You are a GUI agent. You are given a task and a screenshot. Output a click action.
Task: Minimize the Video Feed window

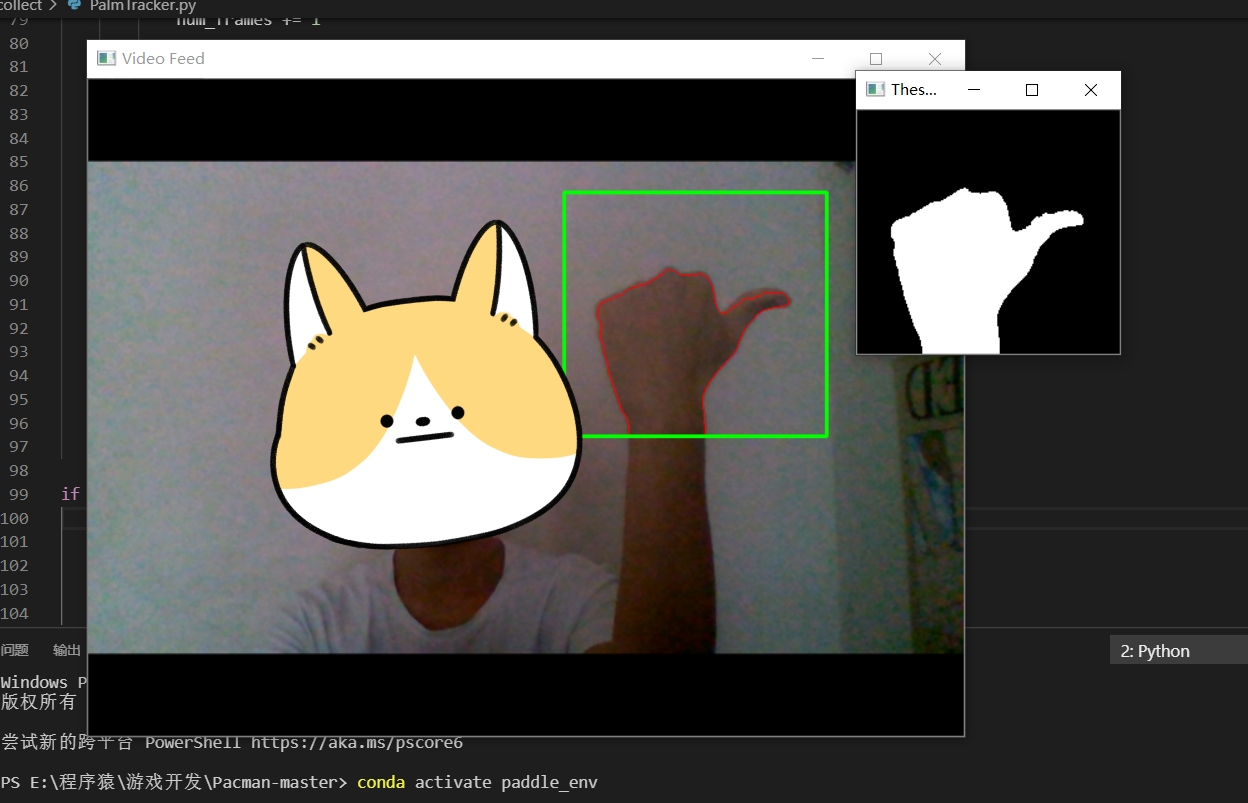[x=818, y=59]
